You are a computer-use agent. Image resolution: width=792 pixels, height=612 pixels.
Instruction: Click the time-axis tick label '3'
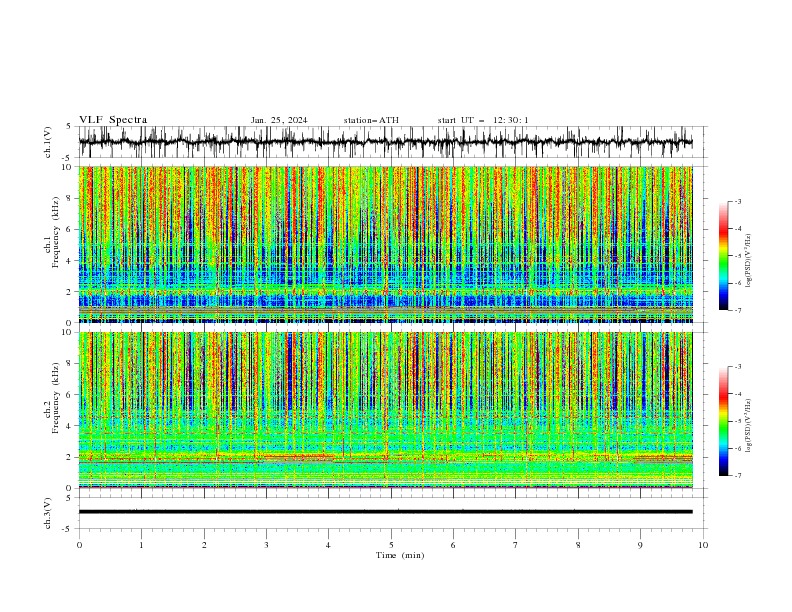[266, 545]
